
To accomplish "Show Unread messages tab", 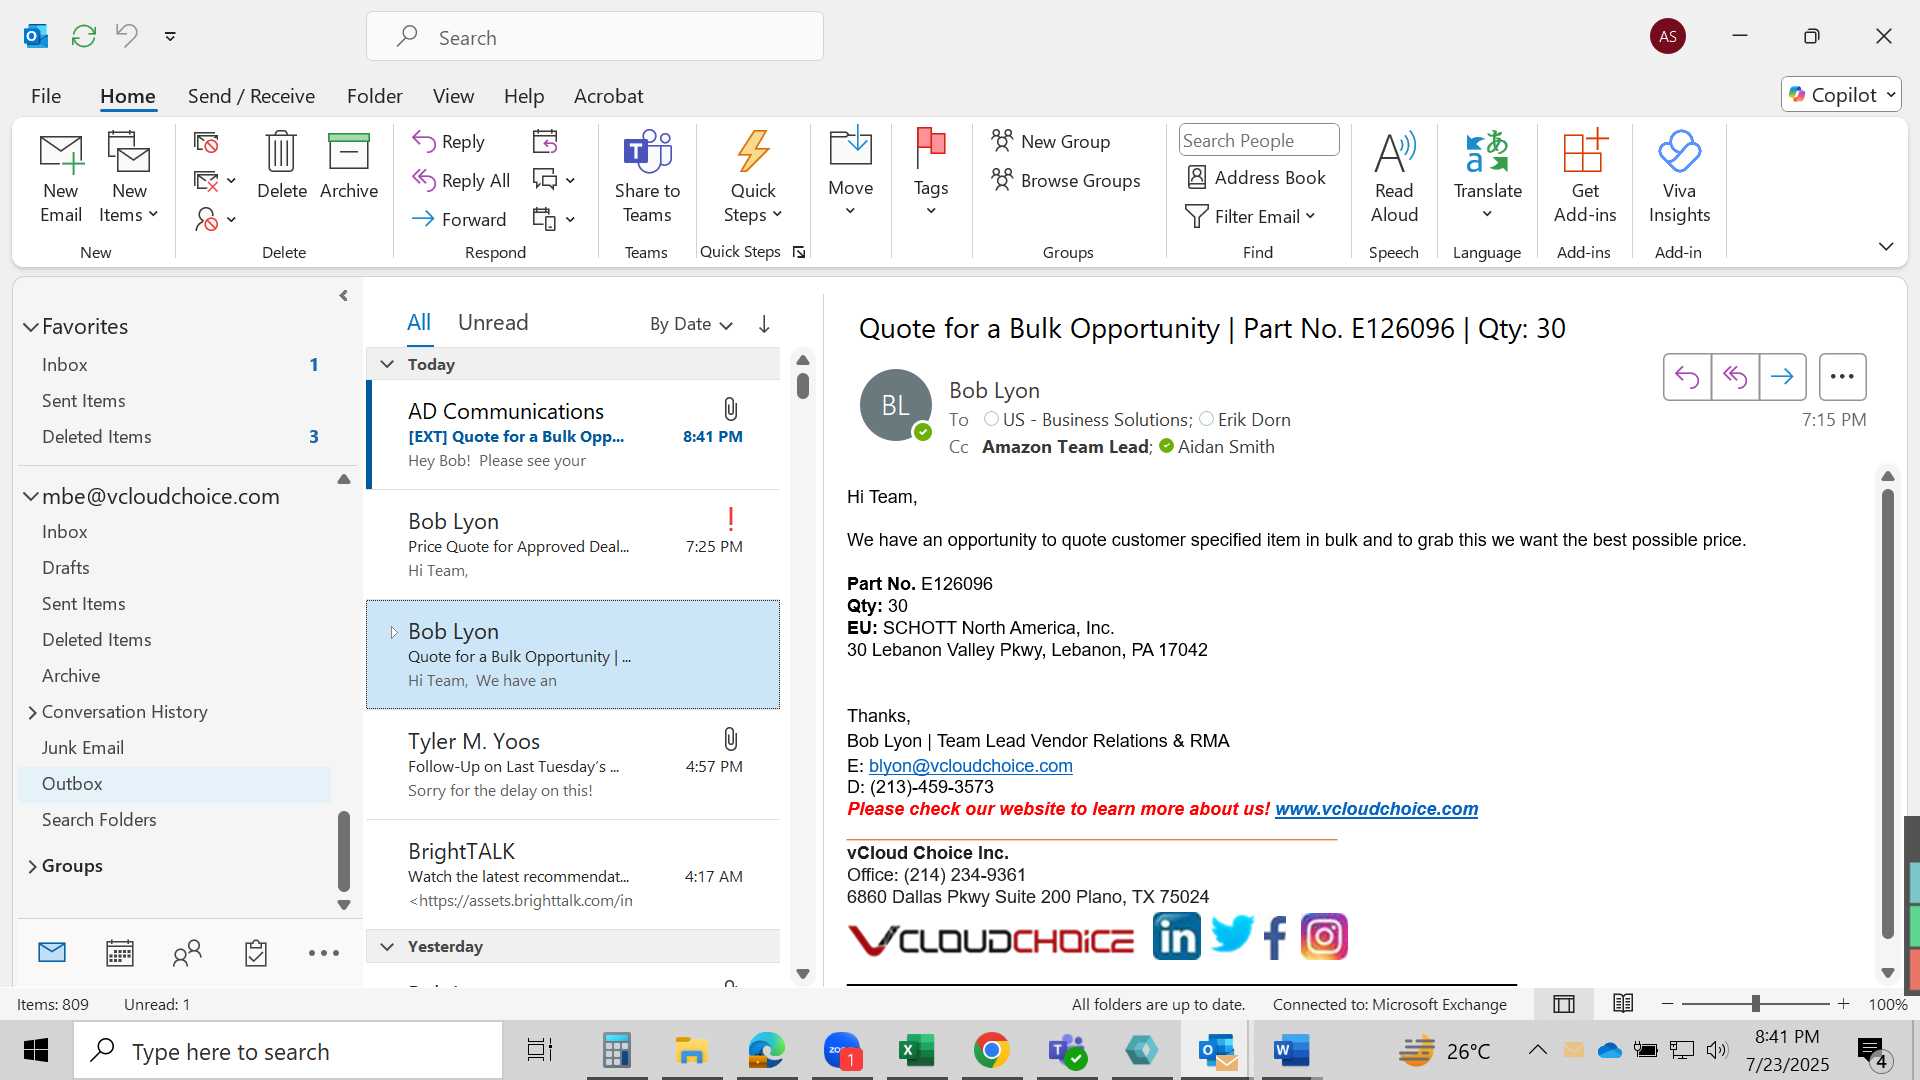I will click(x=493, y=322).
